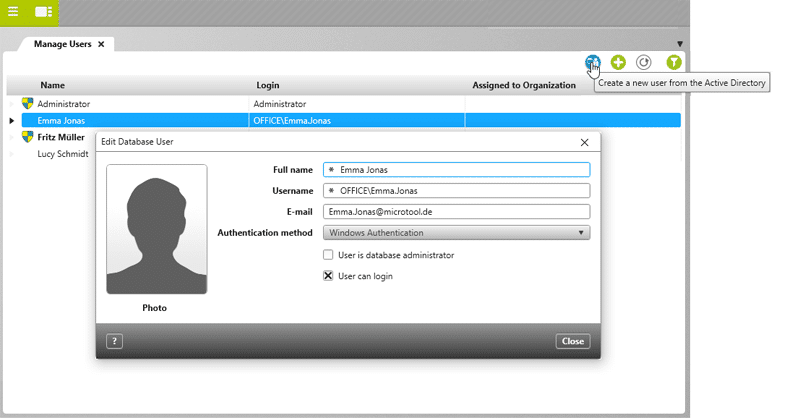Open the hamburger menu in the green bar

tap(13, 12)
